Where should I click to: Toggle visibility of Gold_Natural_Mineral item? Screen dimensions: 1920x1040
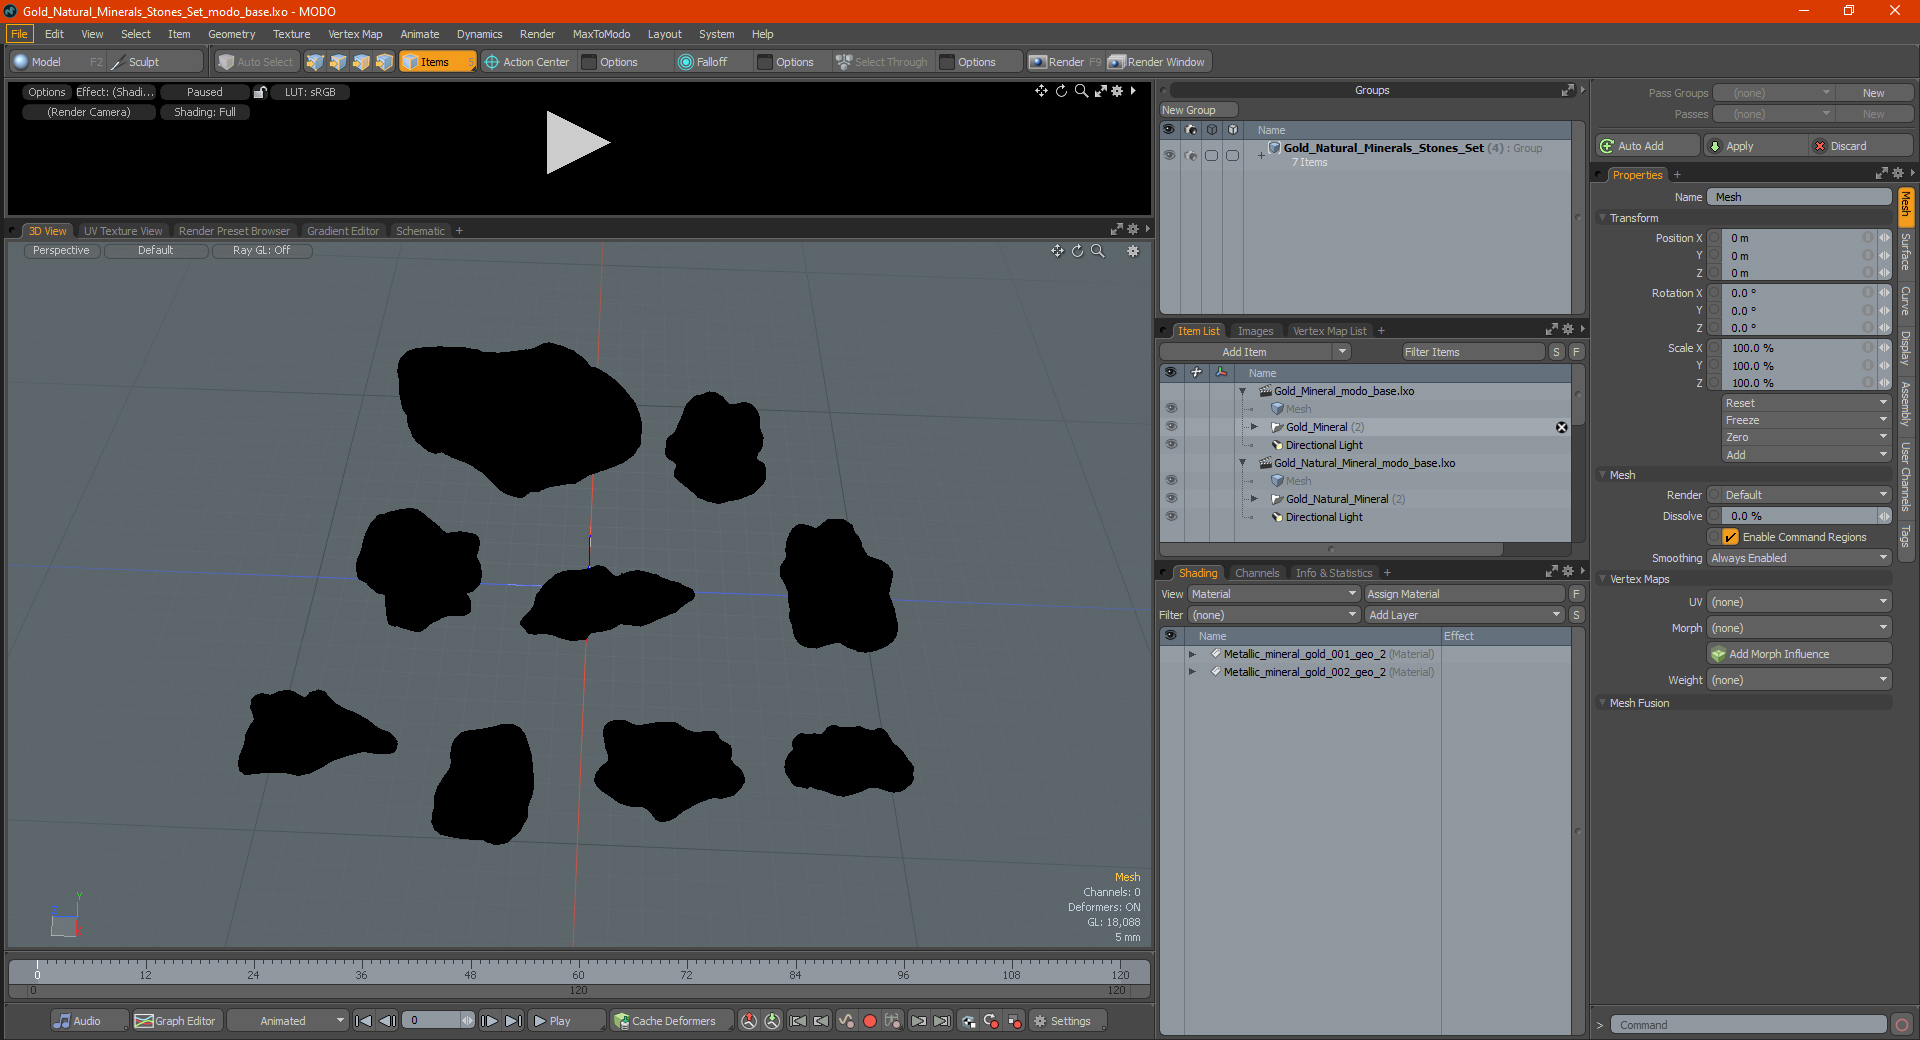pos(1170,499)
